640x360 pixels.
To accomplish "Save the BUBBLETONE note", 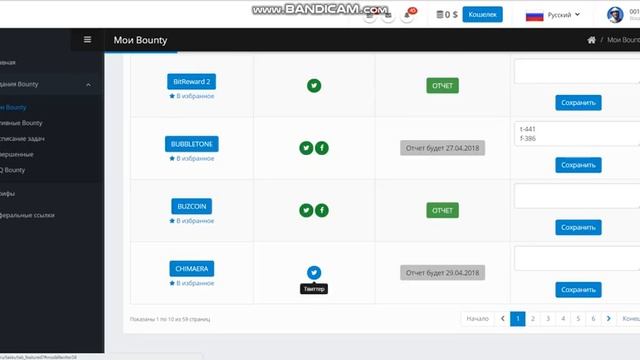I will click(578, 165).
